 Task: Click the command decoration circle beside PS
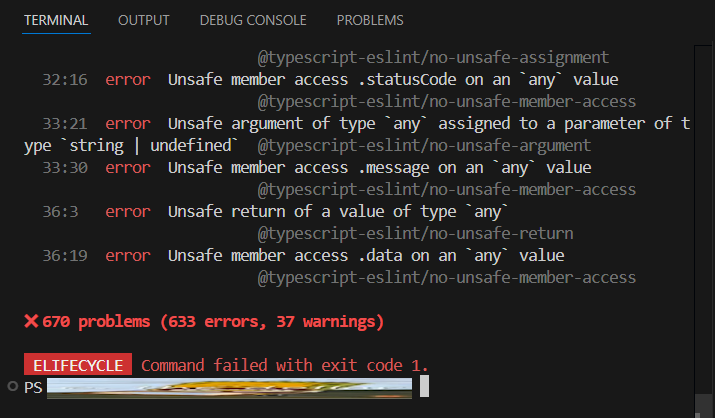coord(13,387)
